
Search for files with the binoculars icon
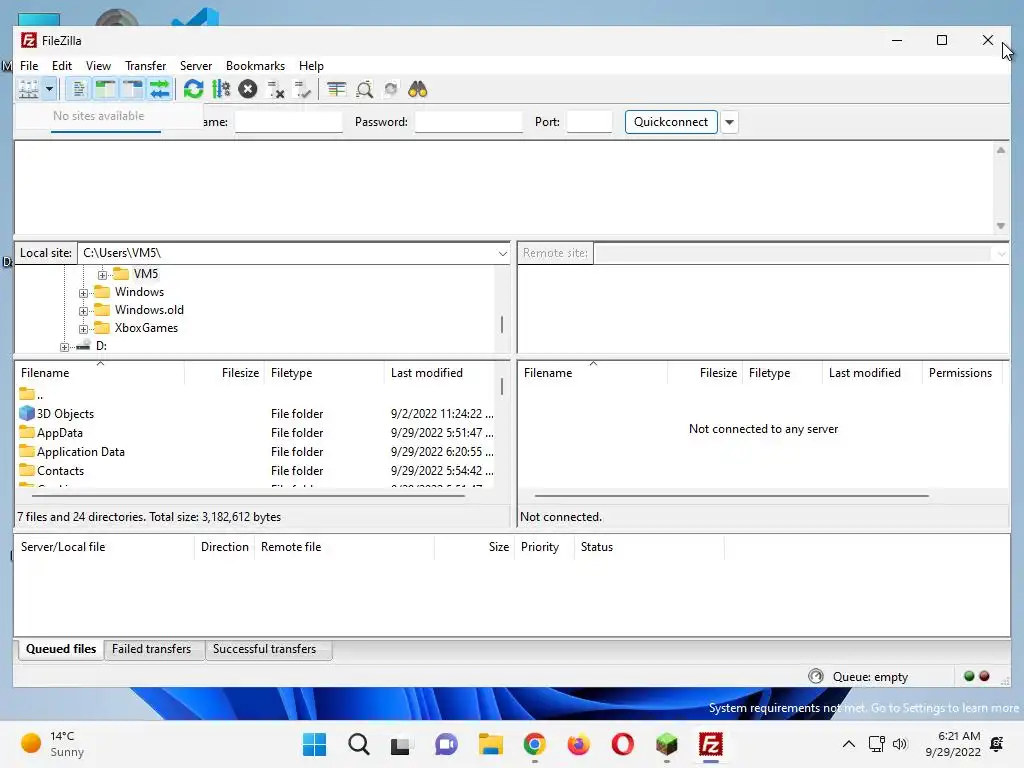pyautogui.click(x=417, y=89)
